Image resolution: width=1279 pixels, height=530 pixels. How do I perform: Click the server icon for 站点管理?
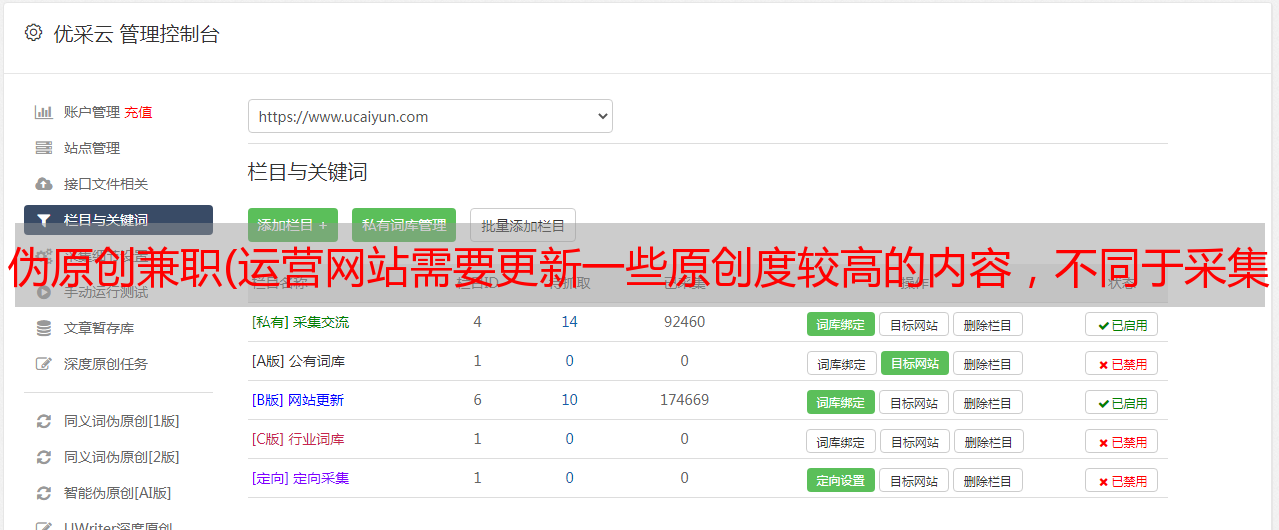[x=44, y=148]
